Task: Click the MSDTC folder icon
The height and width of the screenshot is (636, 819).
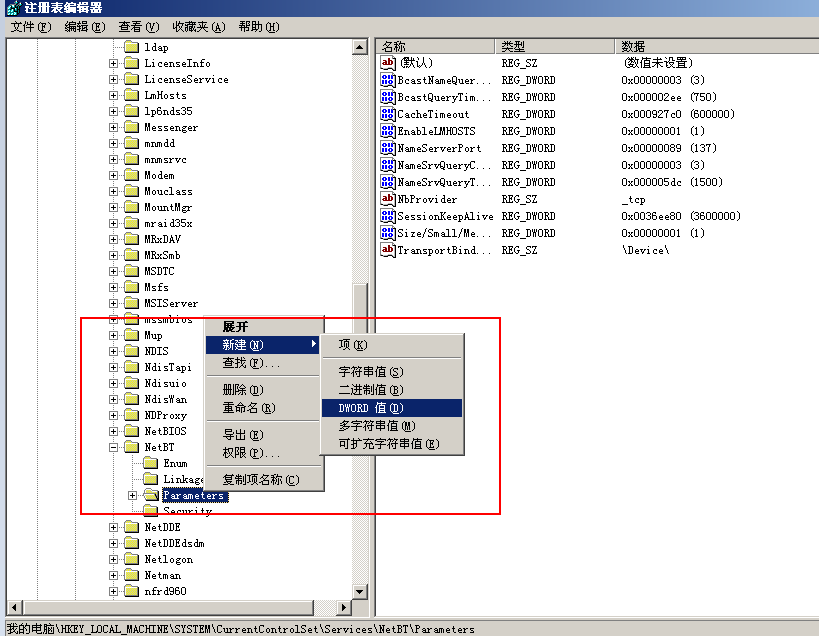Action: (x=132, y=272)
